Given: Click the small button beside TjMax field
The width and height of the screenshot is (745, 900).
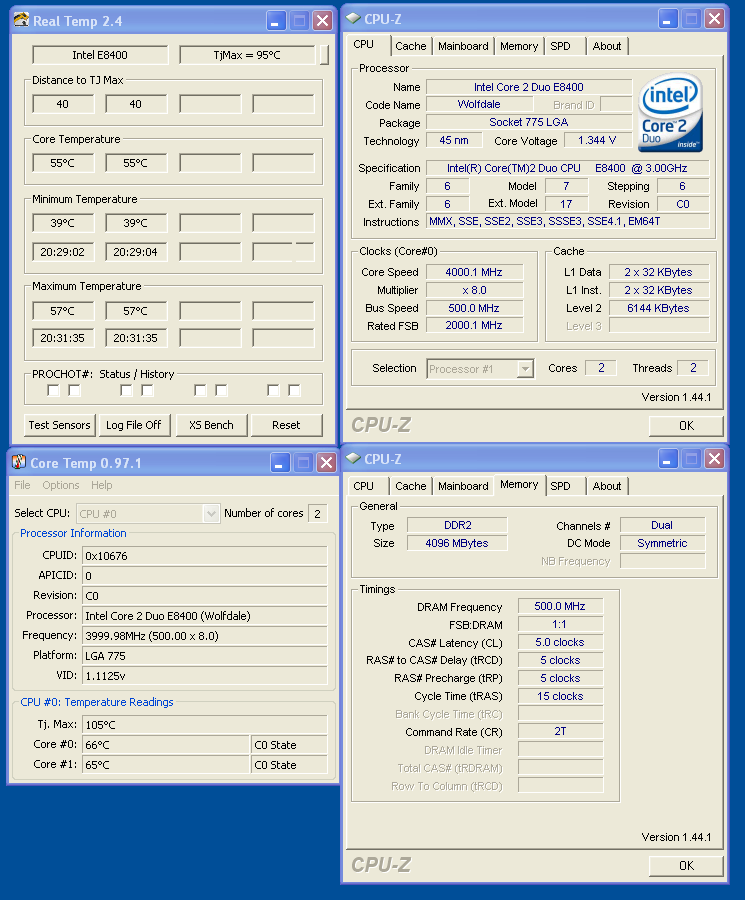Looking at the screenshot, I should coord(324,55).
